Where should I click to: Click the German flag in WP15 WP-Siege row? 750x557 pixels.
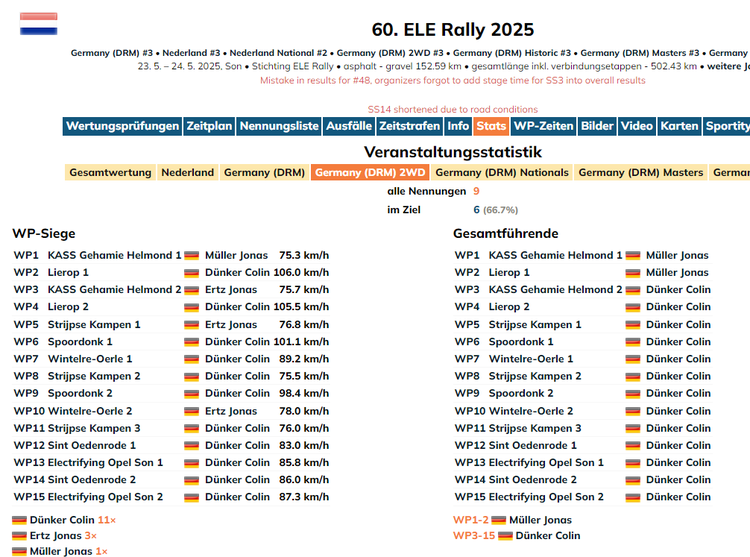click(191, 498)
